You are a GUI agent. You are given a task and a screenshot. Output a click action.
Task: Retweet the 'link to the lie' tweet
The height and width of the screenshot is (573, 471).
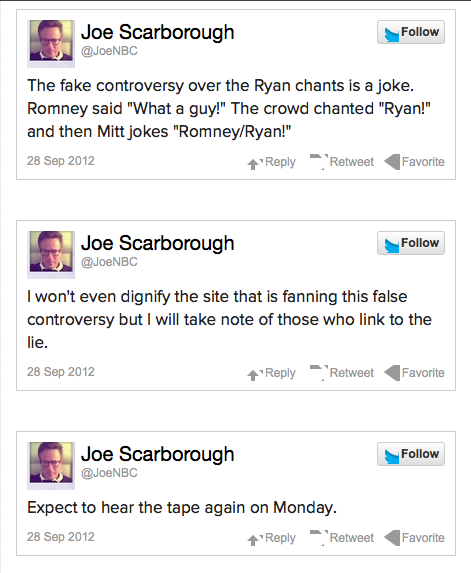(x=342, y=373)
